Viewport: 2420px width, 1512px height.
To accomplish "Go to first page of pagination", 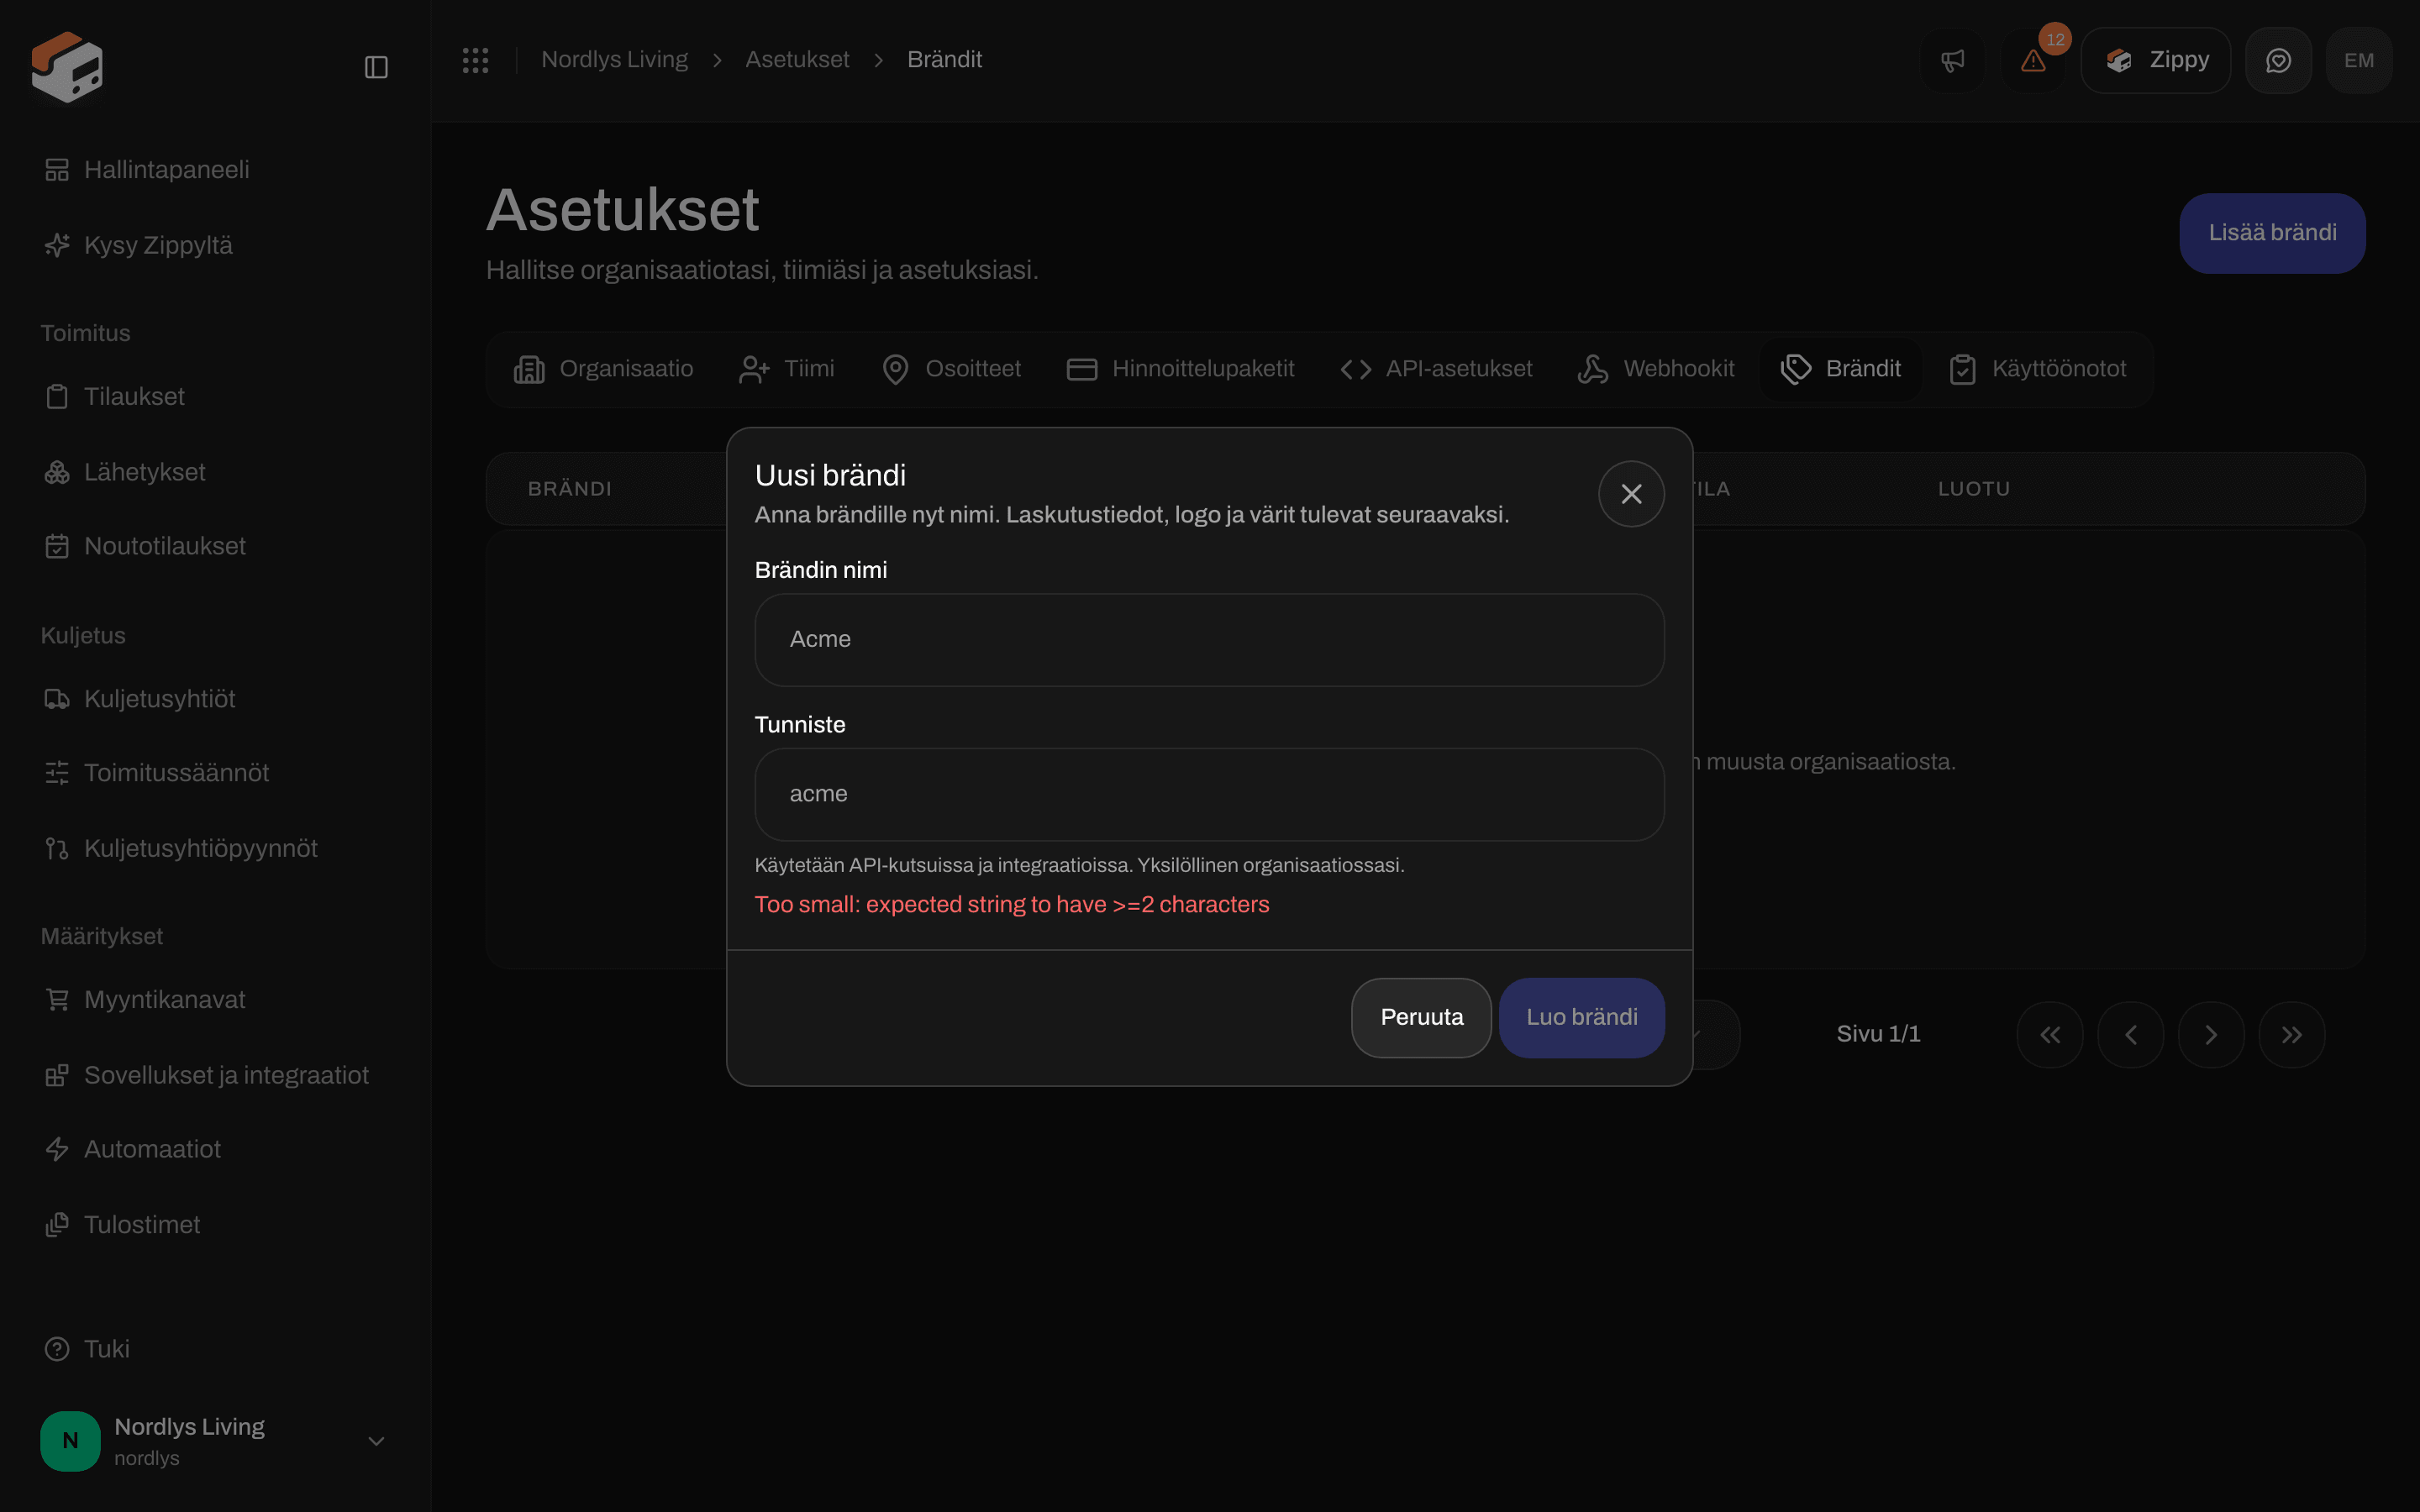I will click(x=2050, y=1034).
